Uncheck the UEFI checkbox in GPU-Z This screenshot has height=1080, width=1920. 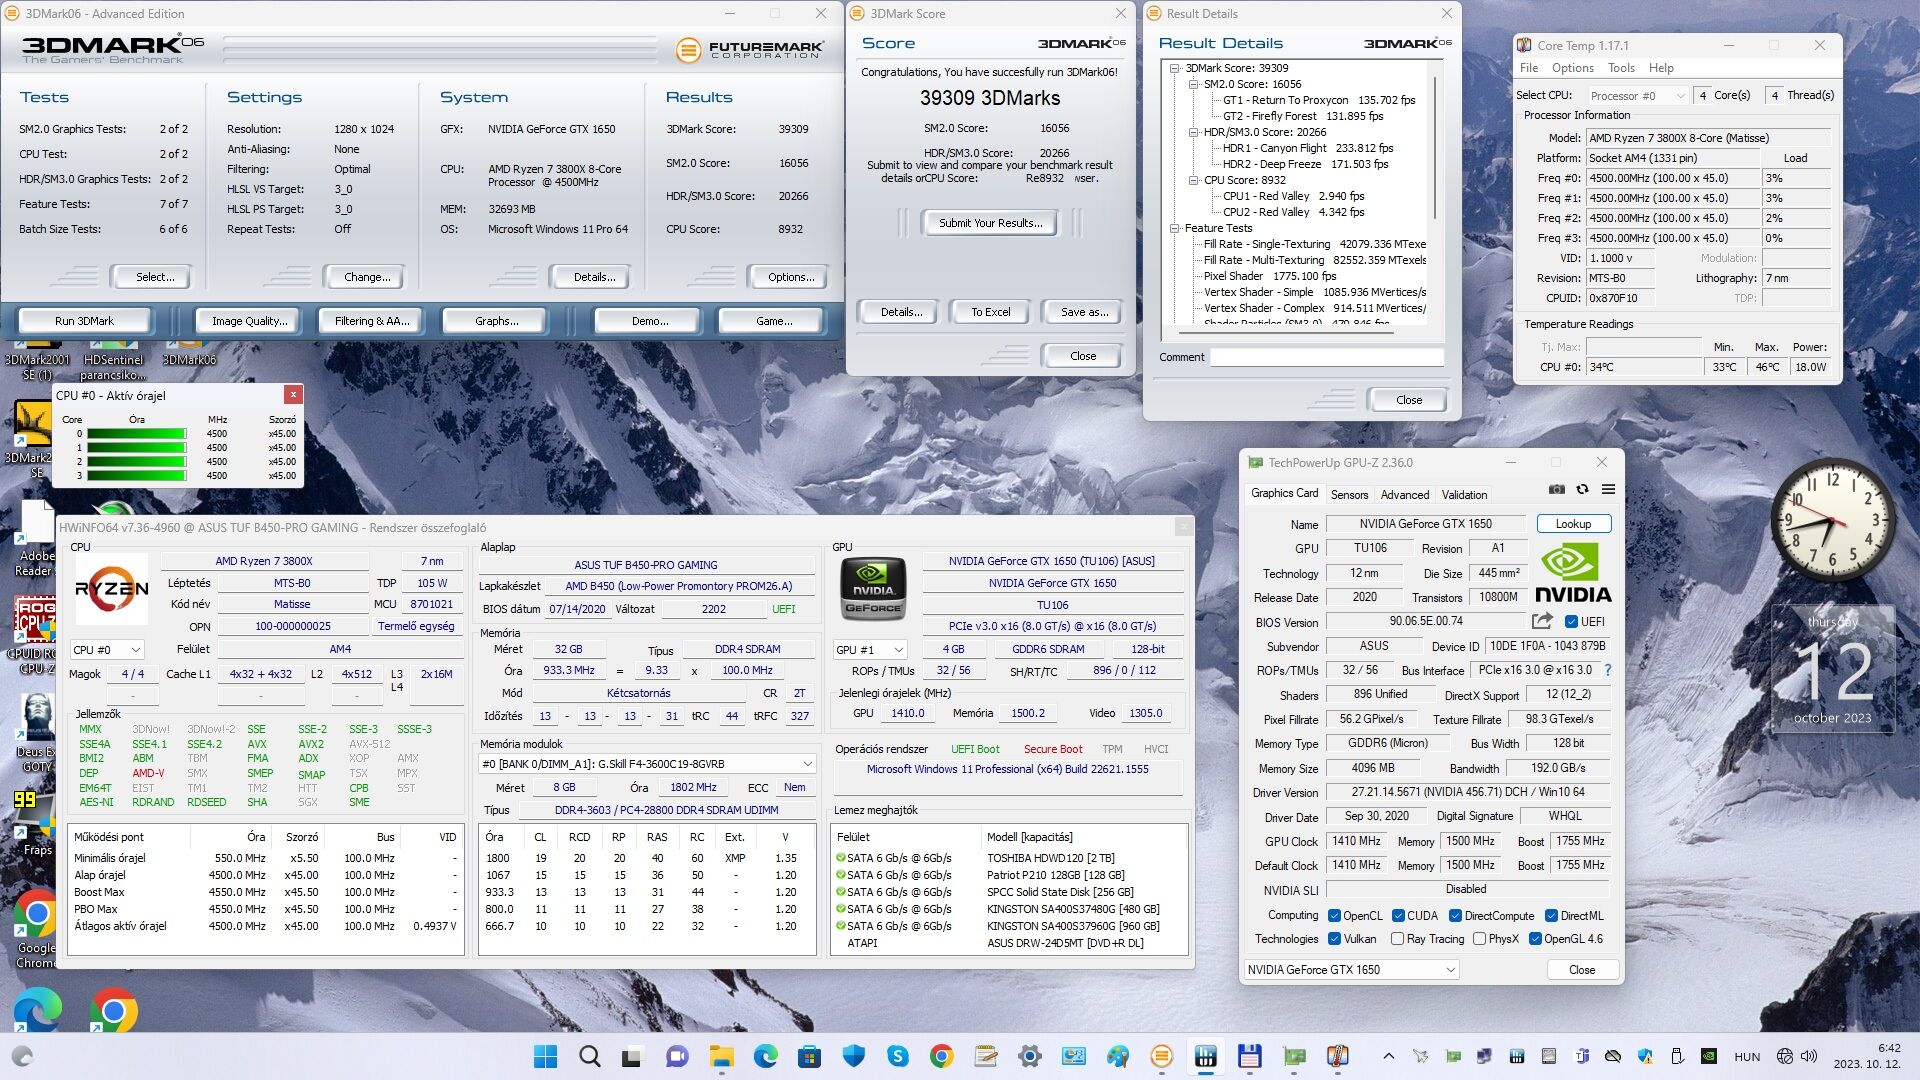[1571, 621]
